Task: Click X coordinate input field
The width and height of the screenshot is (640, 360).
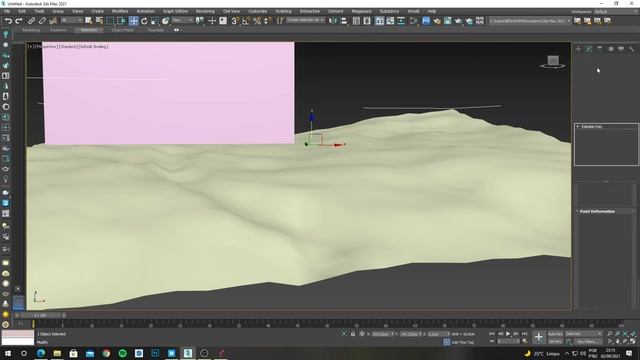Action: (x=381, y=334)
